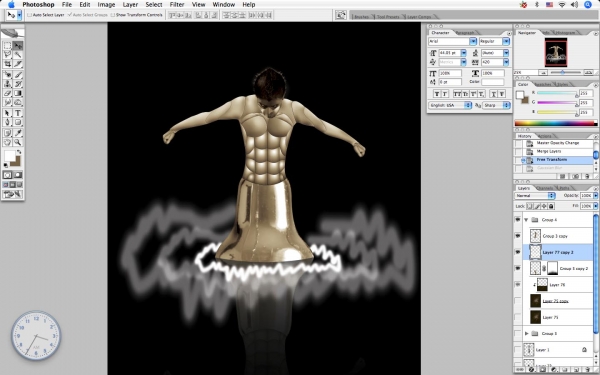
Task: Select the Rectangular Marquee tool
Action: (x=7, y=46)
